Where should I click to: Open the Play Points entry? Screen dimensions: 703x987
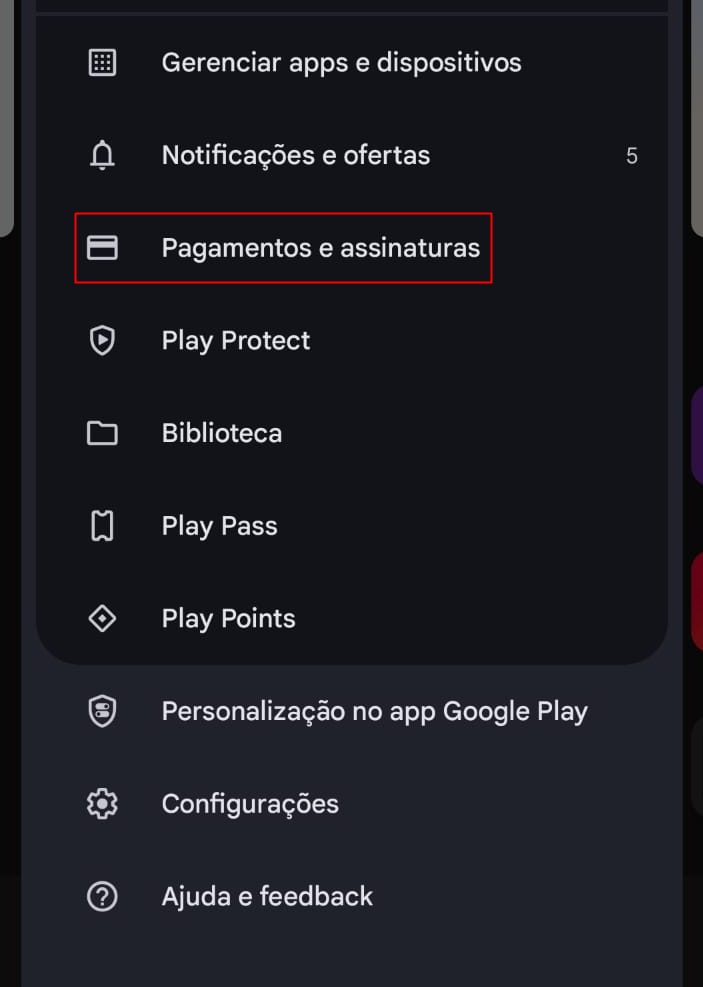228,619
